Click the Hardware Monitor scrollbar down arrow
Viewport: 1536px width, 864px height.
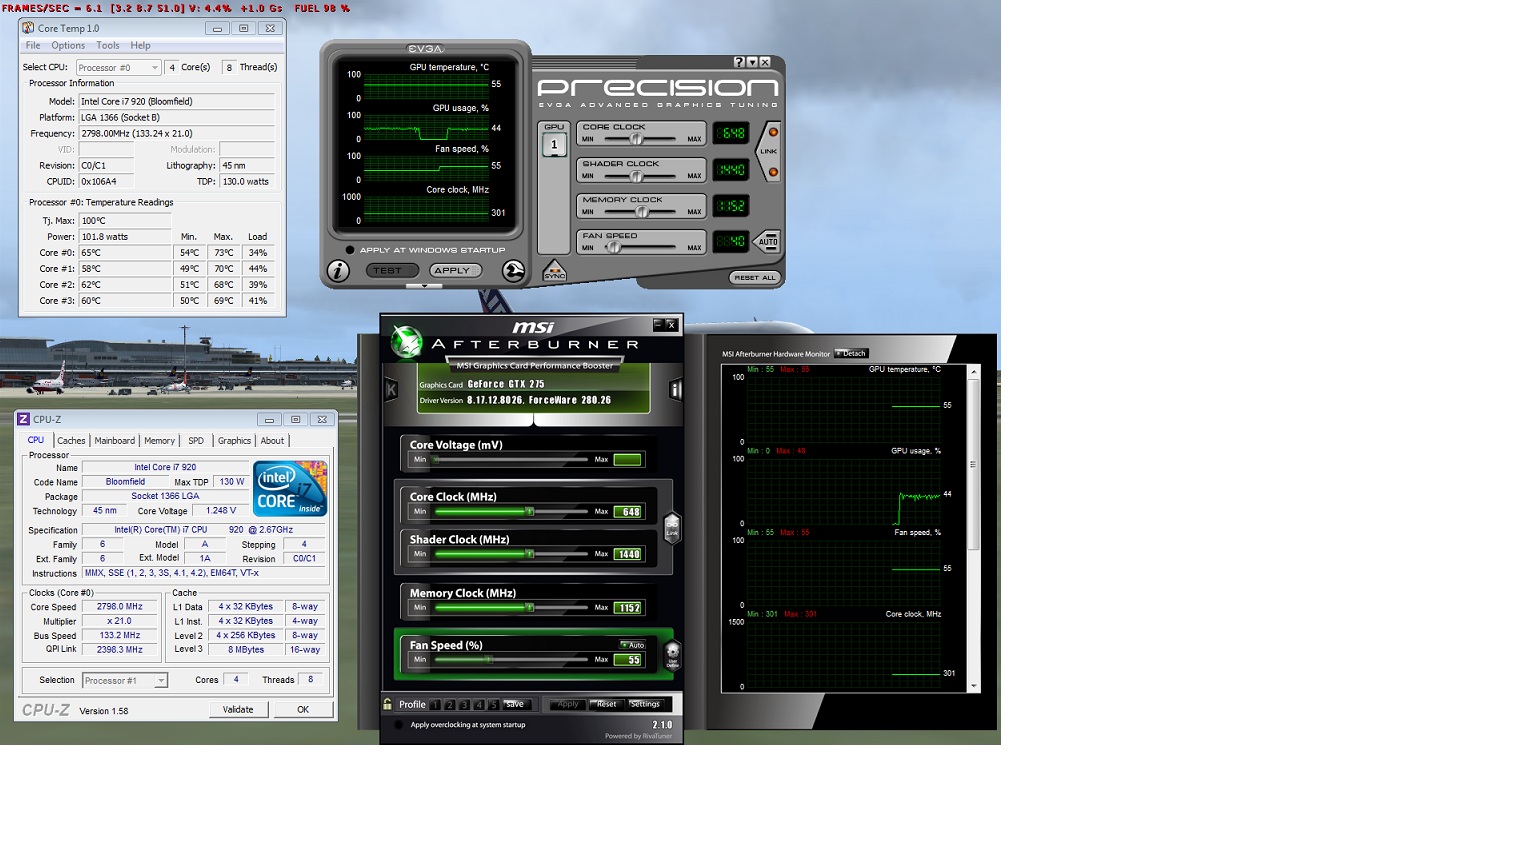[973, 686]
